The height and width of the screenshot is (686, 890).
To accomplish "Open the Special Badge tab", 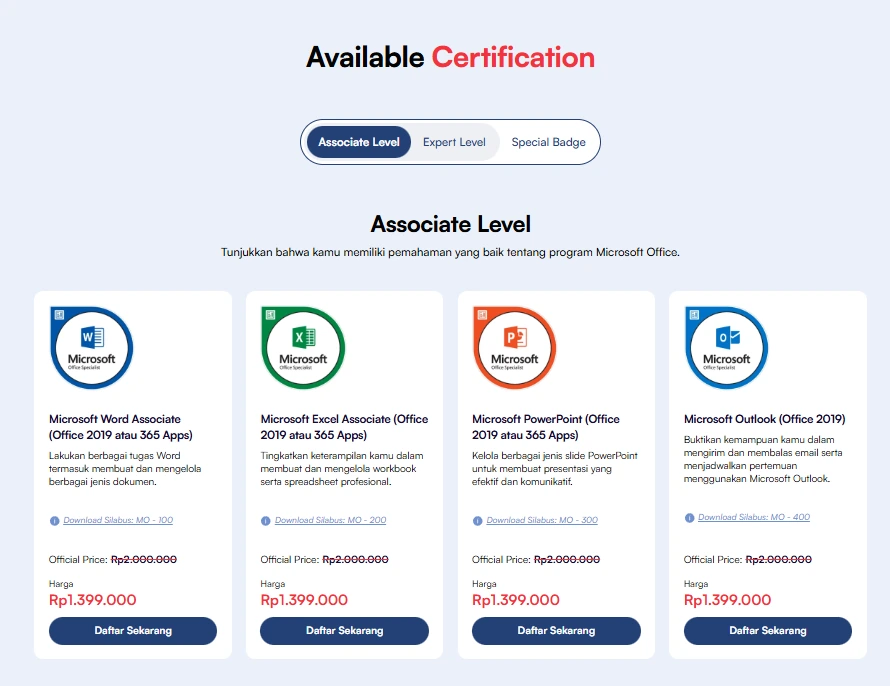I will tap(548, 142).
